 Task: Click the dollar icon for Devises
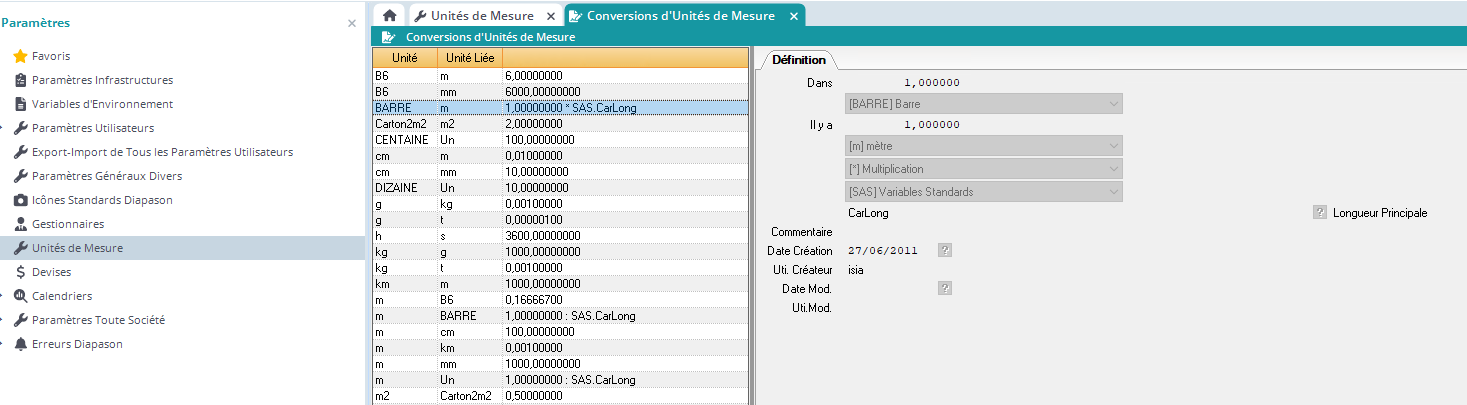coord(20,272)
